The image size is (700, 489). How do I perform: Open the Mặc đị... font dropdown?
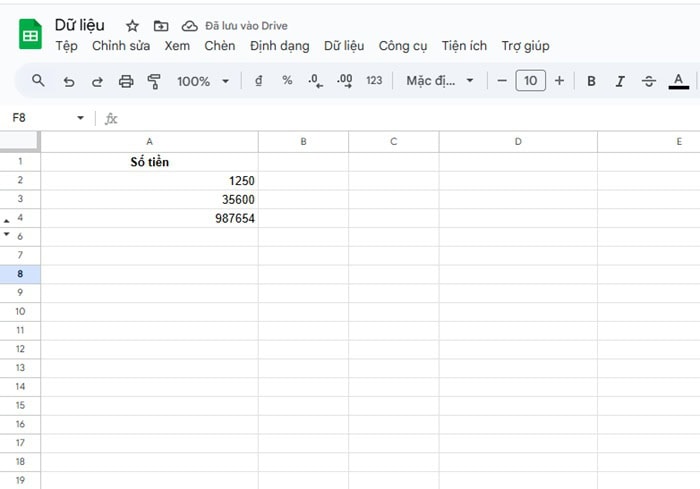tap(440, 81)
